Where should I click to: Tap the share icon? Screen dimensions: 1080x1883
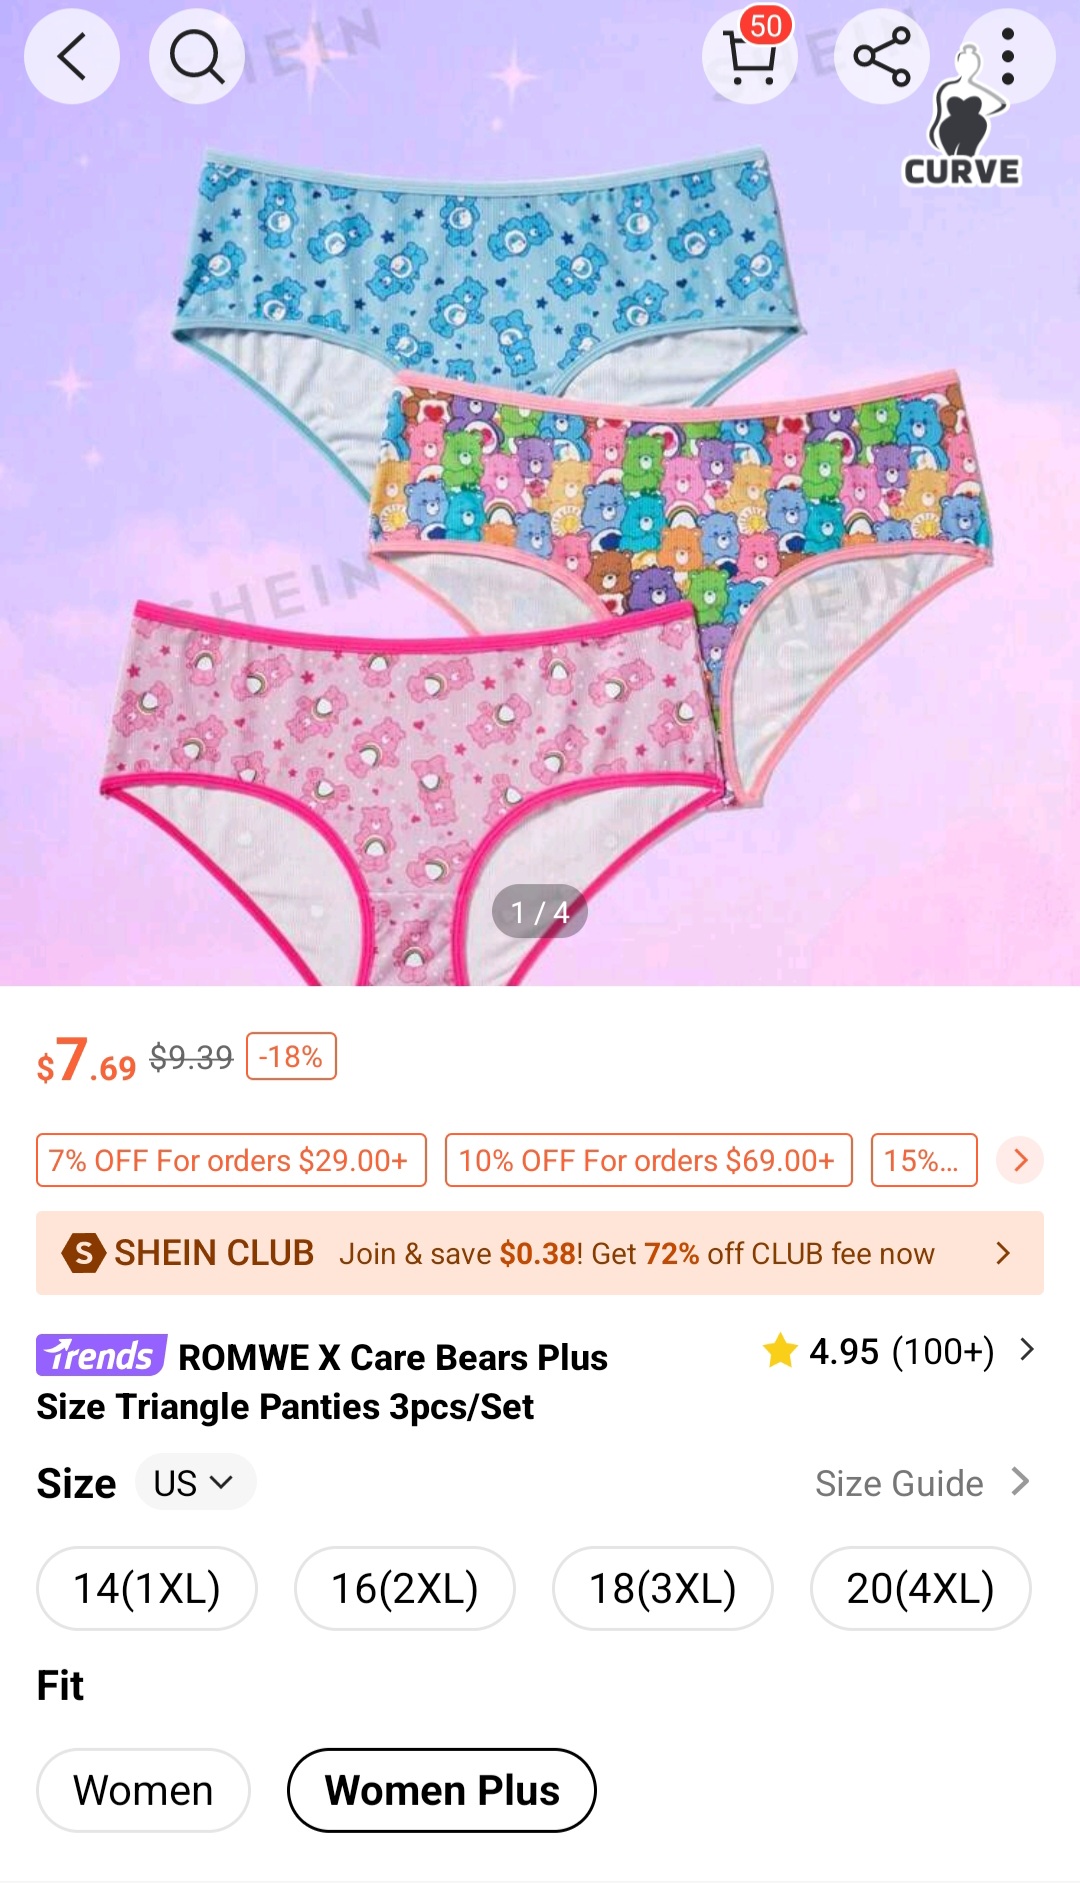[x=882, y=56]
